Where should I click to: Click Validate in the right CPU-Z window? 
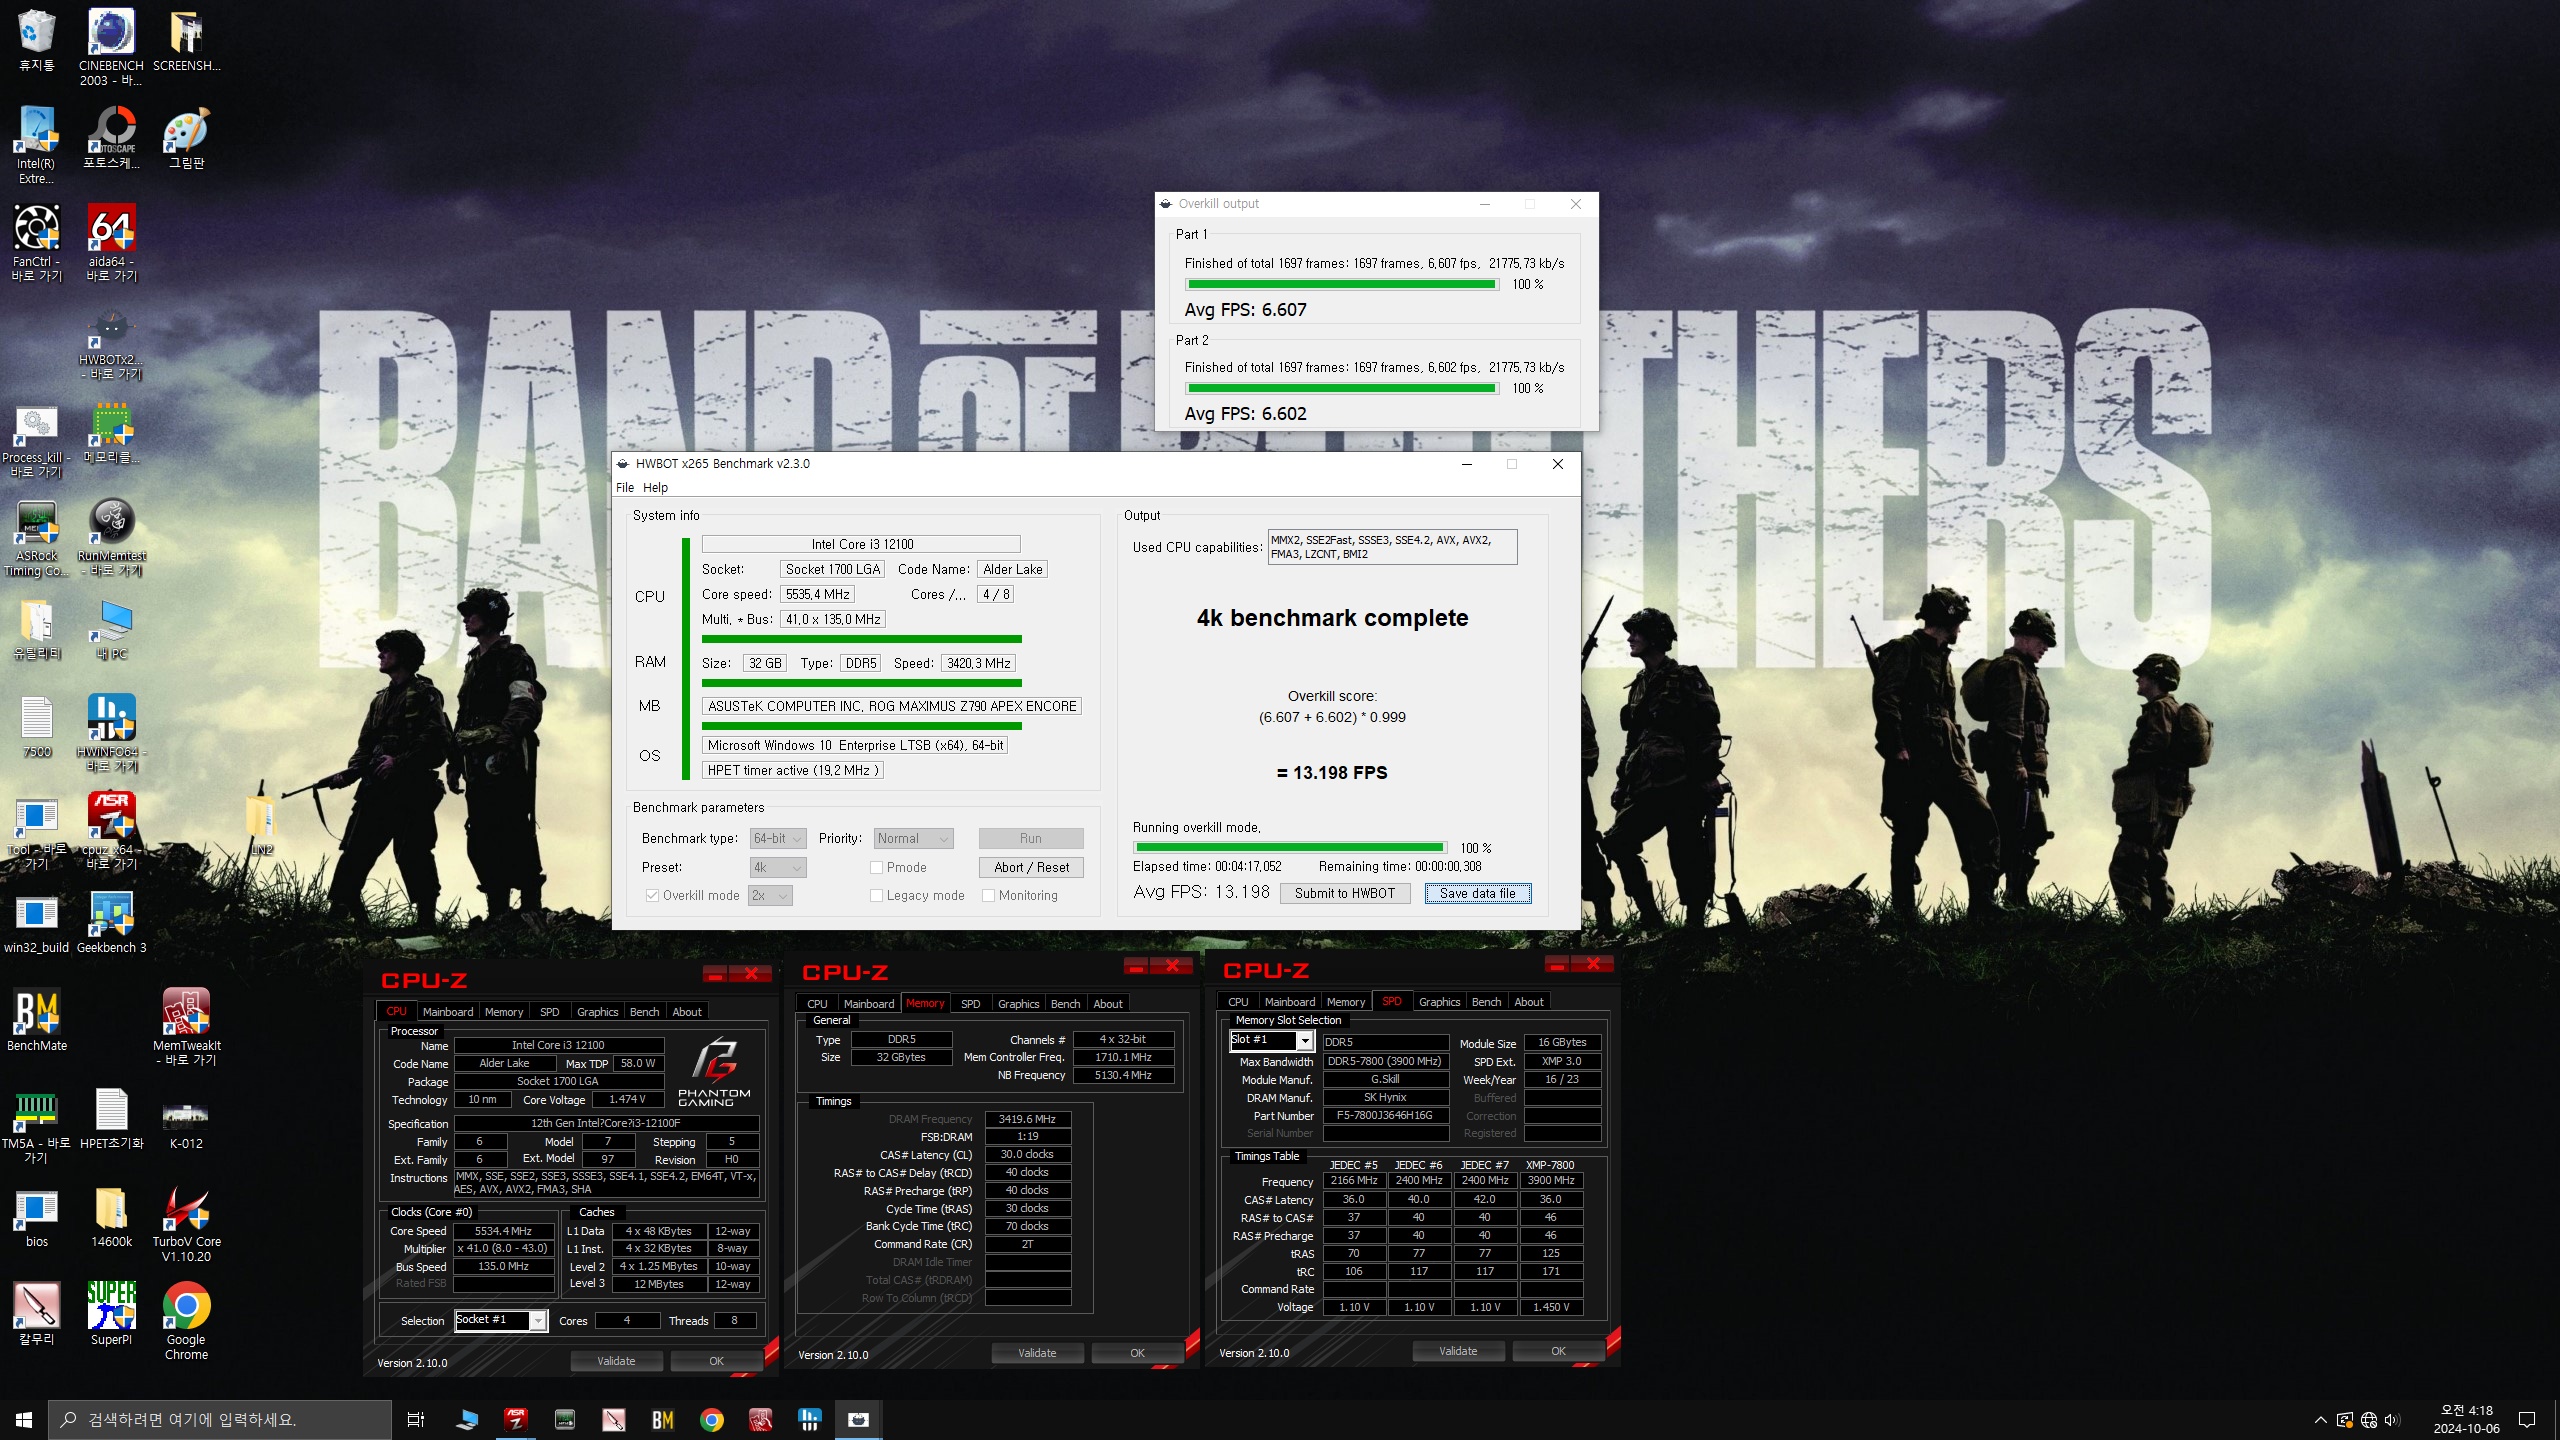pos(1458,1351)
